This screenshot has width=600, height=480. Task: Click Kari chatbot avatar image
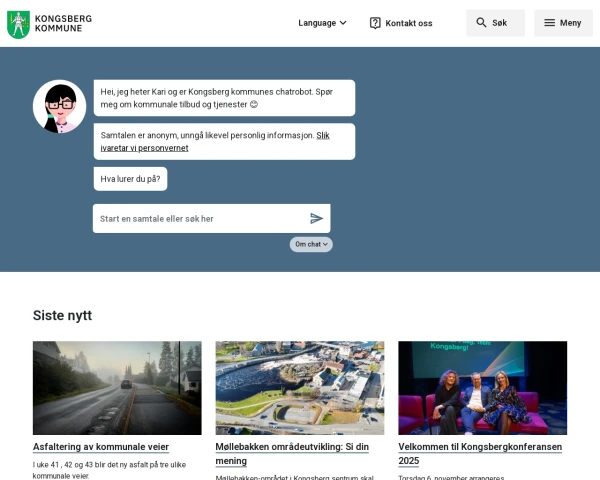[x=59, y=106]
